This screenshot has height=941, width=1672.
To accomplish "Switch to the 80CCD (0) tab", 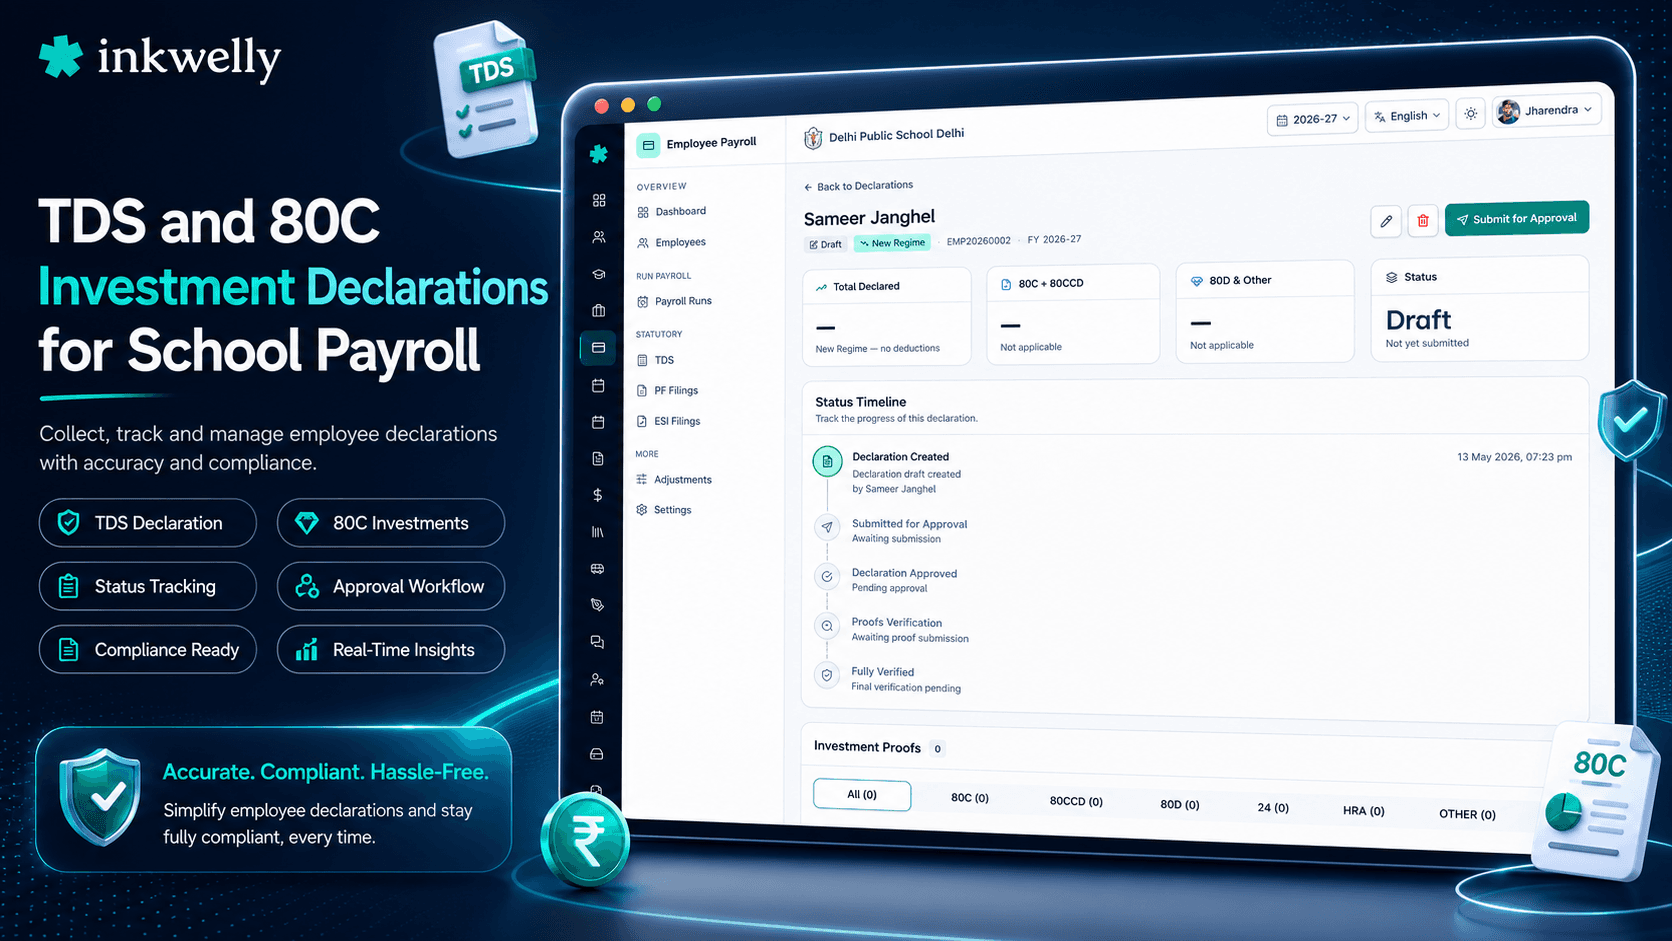I will coord(1076,801).
